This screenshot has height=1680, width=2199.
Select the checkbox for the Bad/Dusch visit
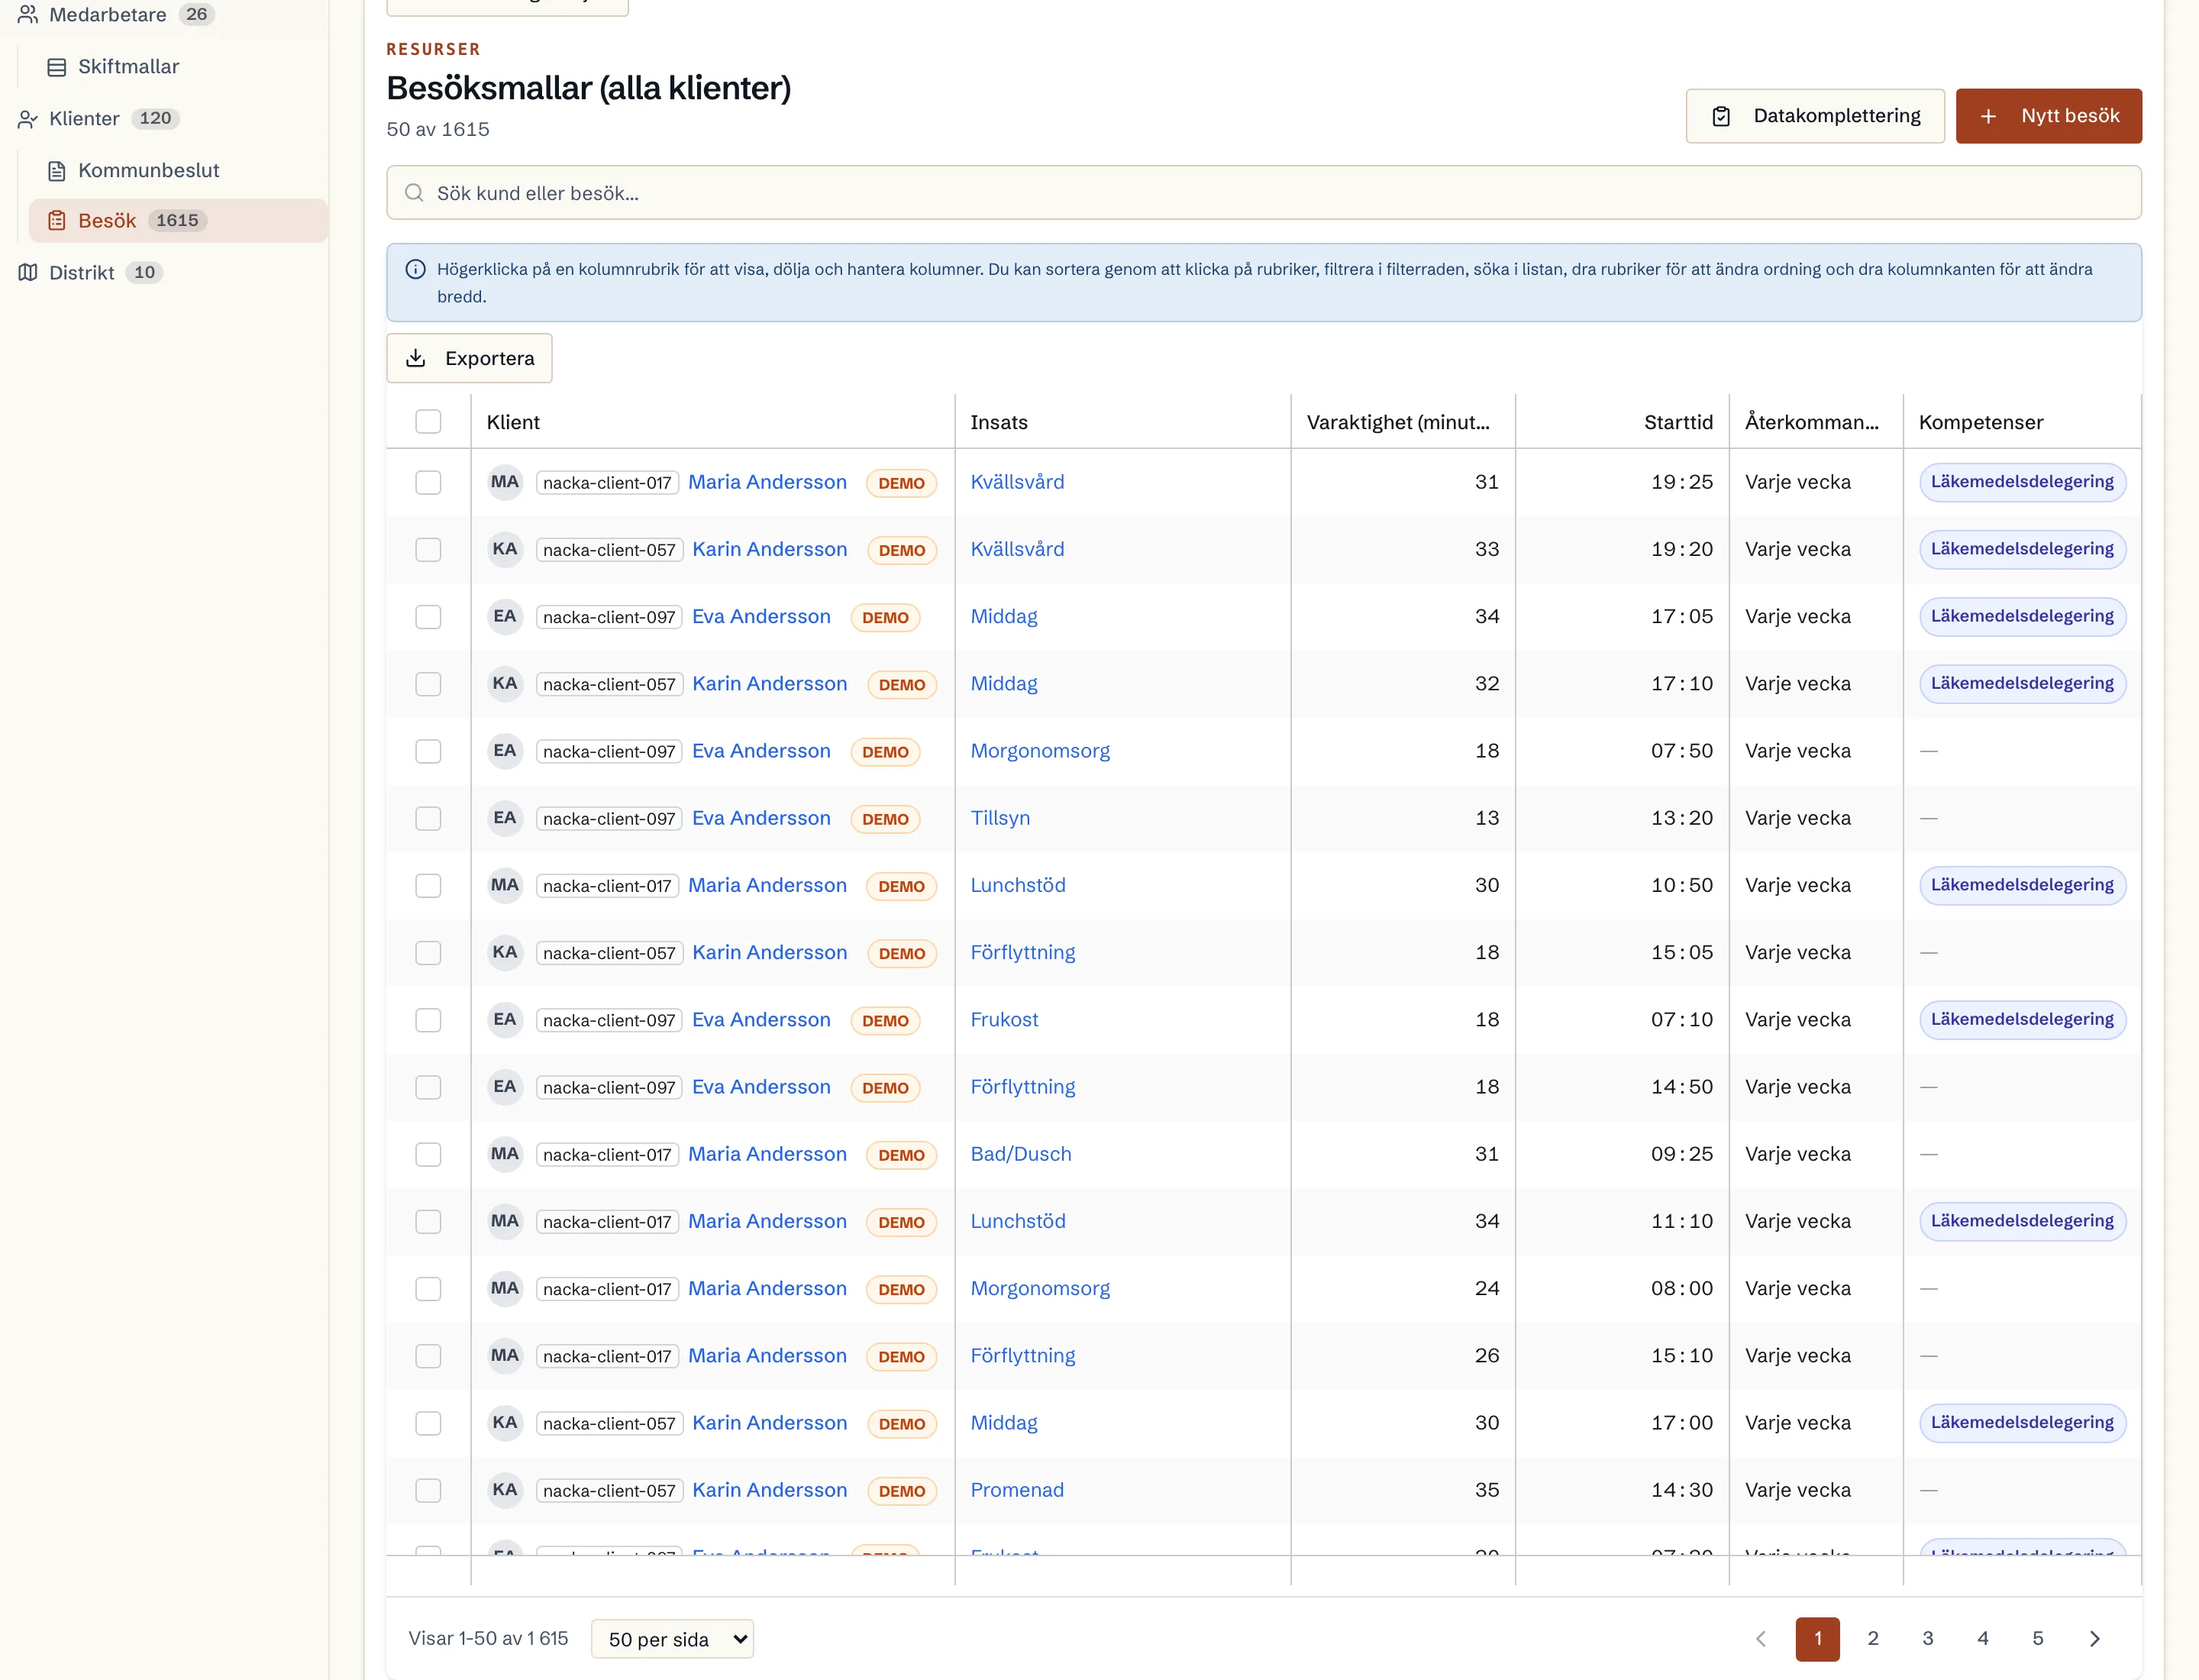click(428, 1154)
